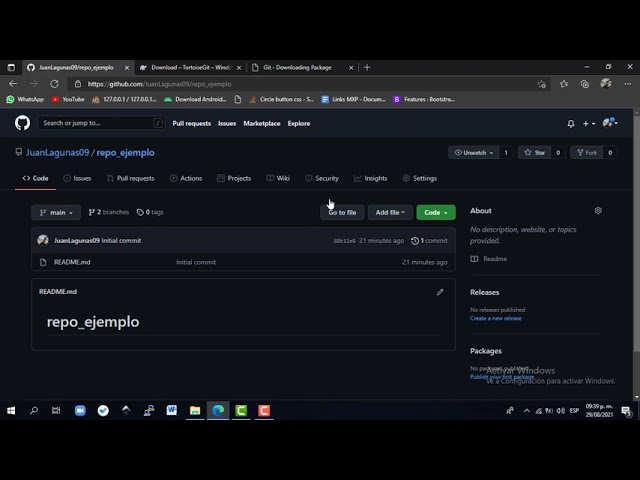Screen dimensions: 640x480
Task: Add this page to favorites star
Action: [x=542, y=84]
